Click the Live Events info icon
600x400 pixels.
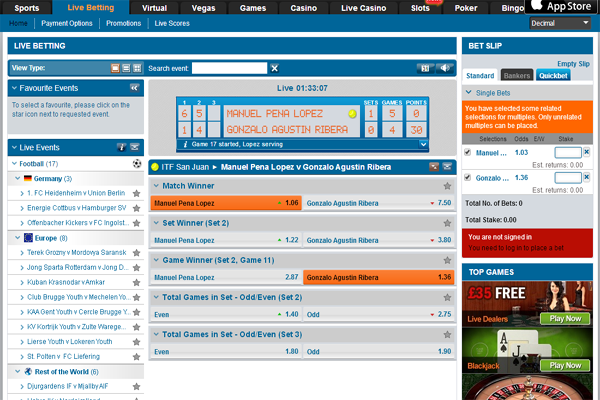122,147
